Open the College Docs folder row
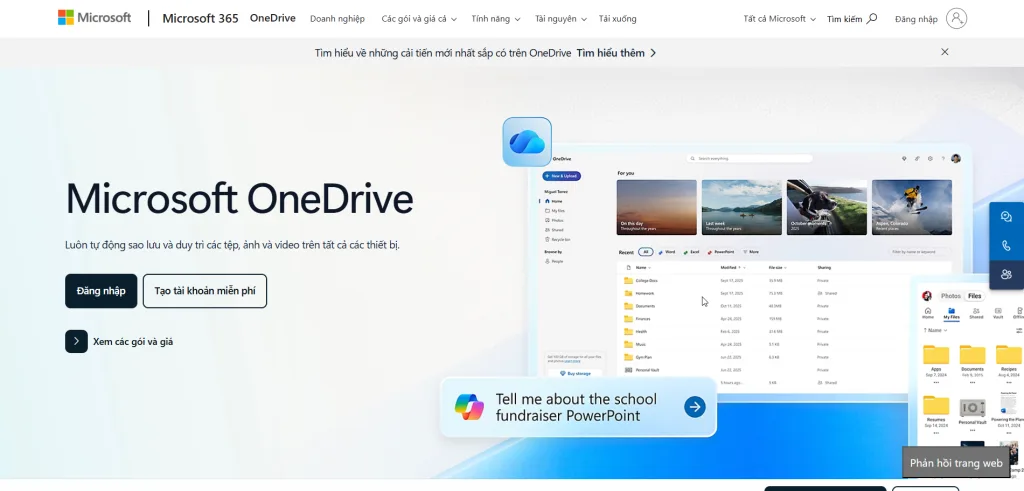The image size is (1024, 491). [784, 281]
